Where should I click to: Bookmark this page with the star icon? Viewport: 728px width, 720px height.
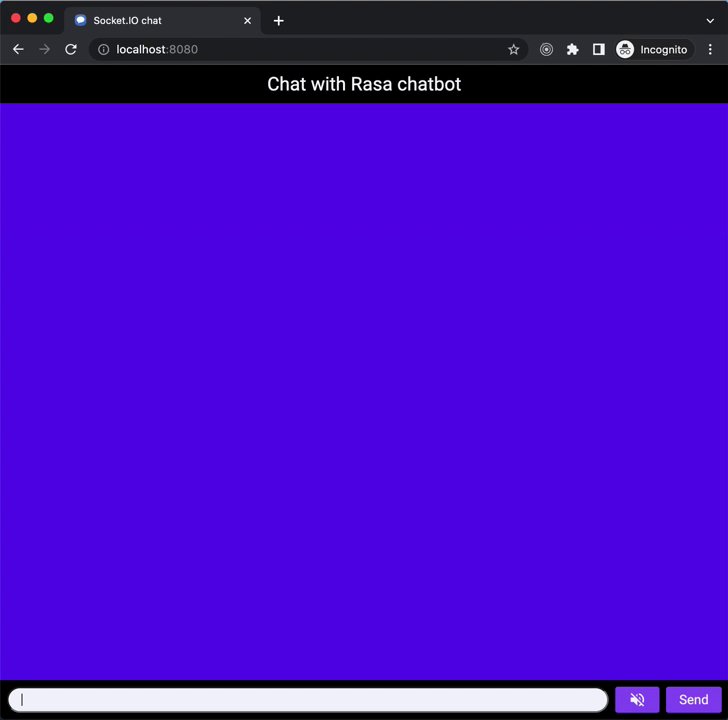(x=513, y=49)
